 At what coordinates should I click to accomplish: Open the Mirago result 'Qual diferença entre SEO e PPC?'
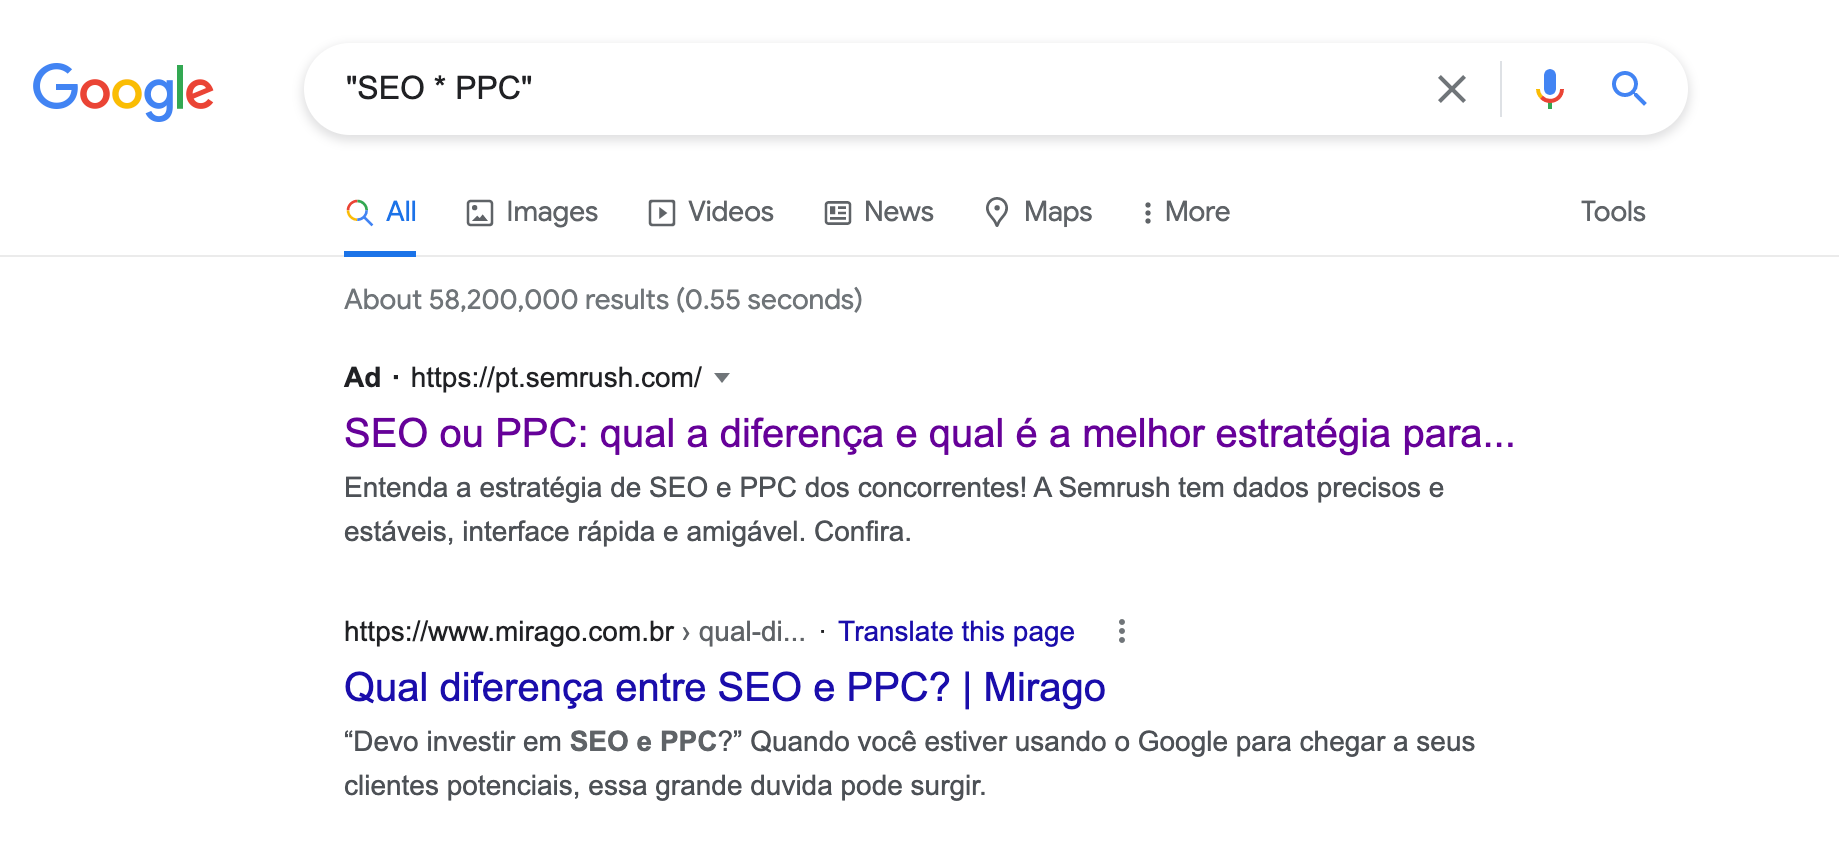(x=724, y=688)
